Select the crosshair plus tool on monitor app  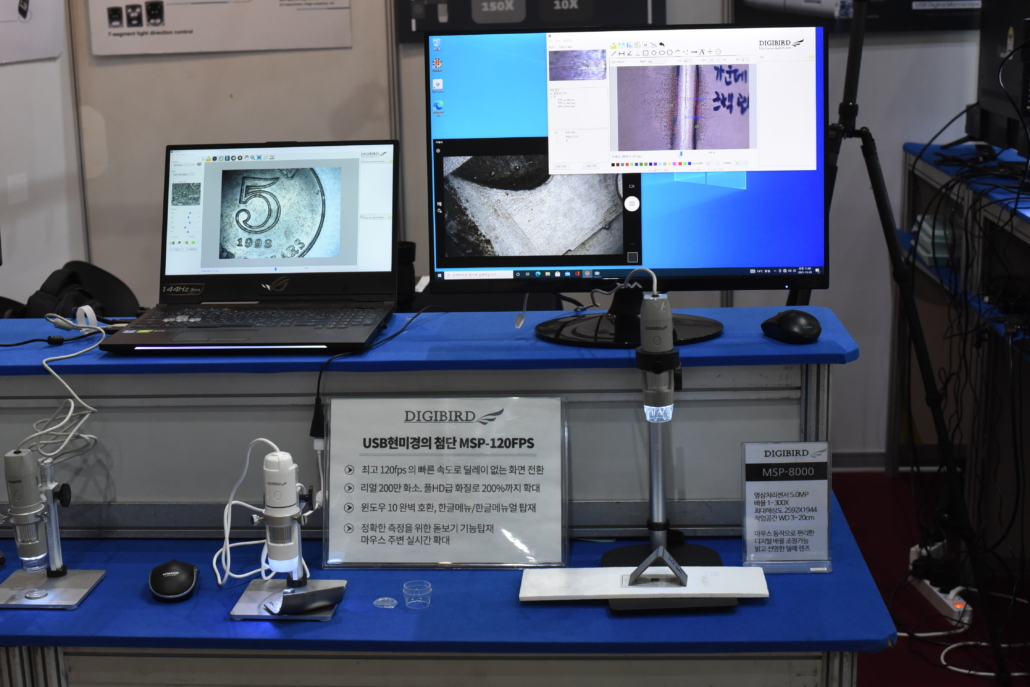710,52
